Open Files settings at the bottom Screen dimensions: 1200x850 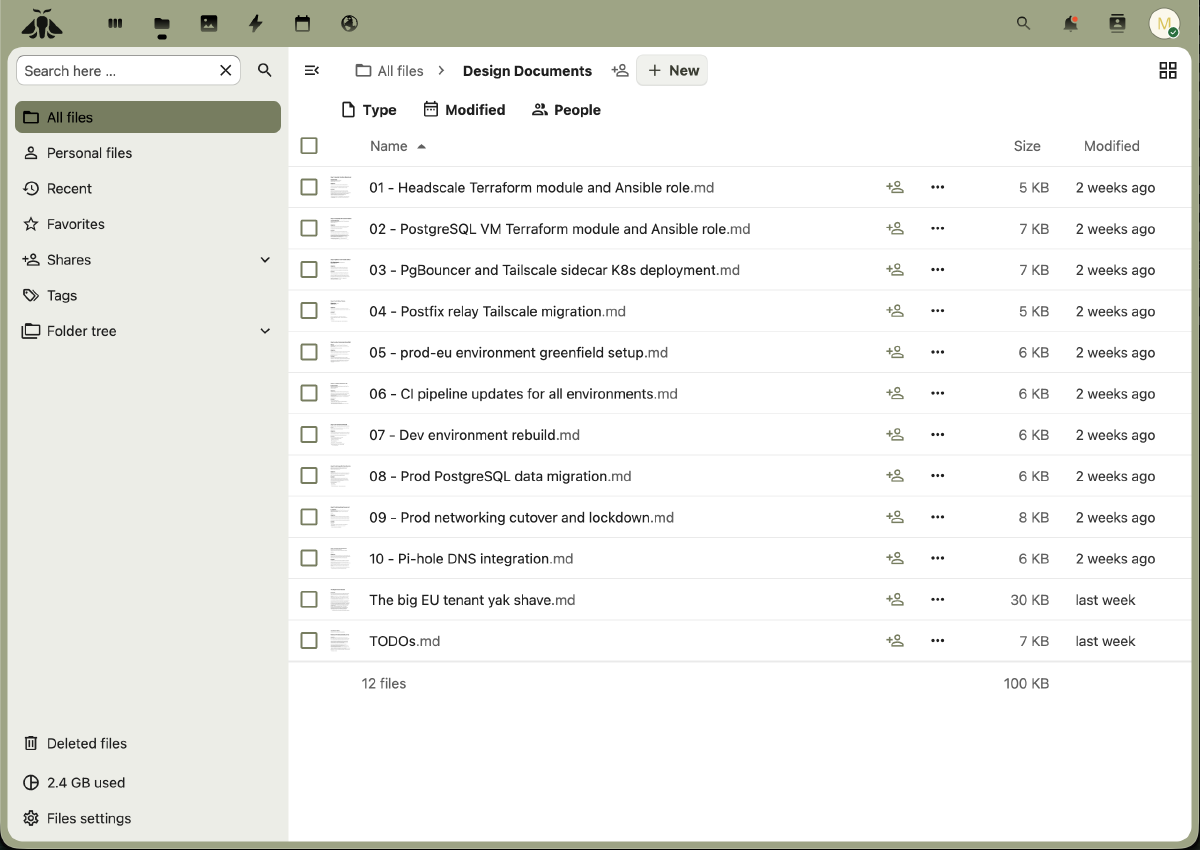88,818
